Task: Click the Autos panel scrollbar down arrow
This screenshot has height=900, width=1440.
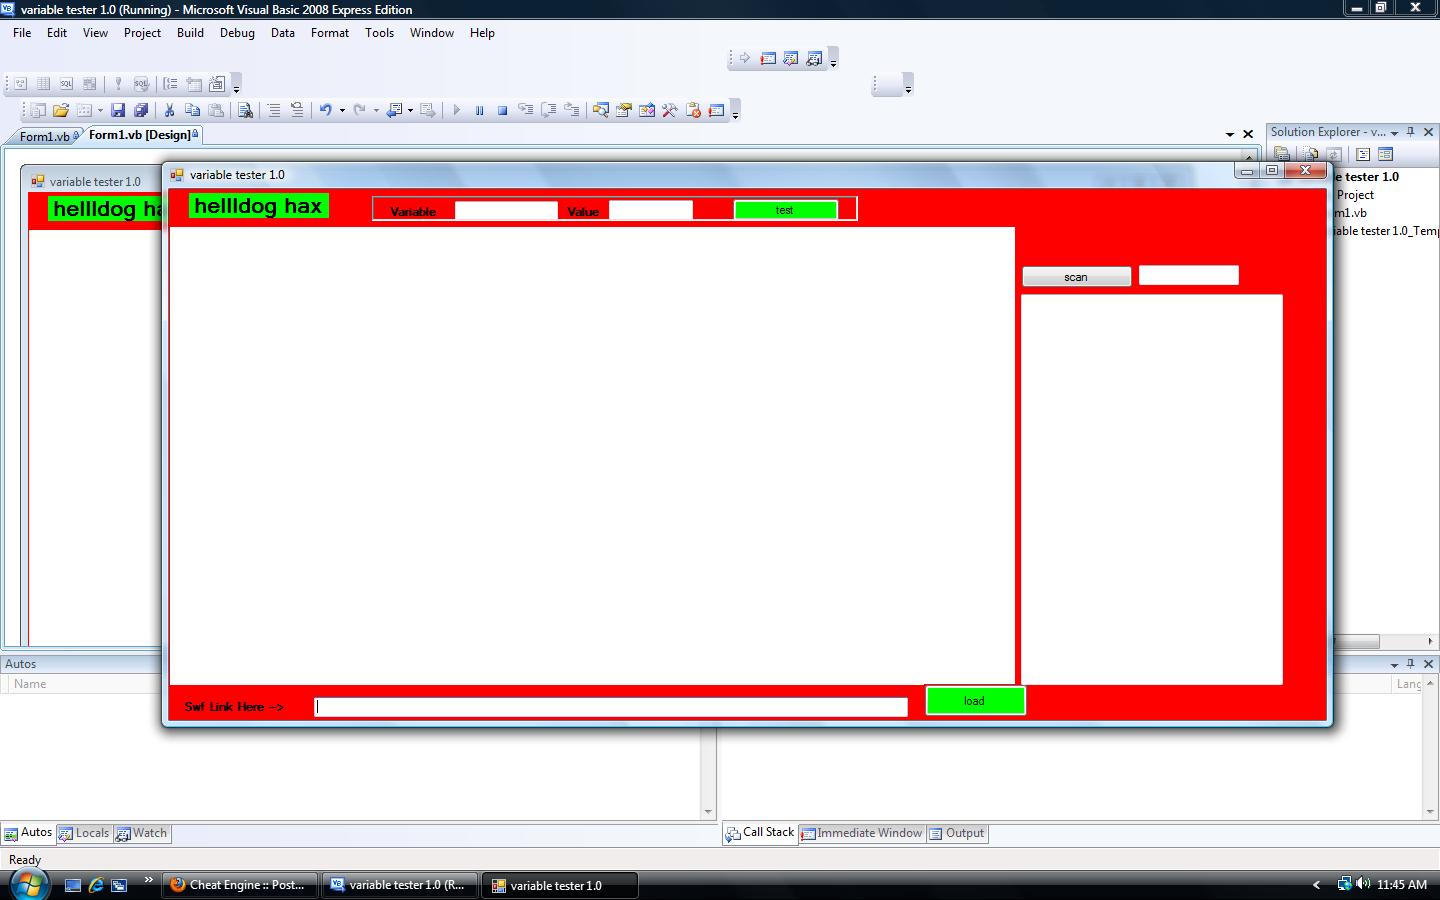Action: pyautogui.click(x=708, y=812)
